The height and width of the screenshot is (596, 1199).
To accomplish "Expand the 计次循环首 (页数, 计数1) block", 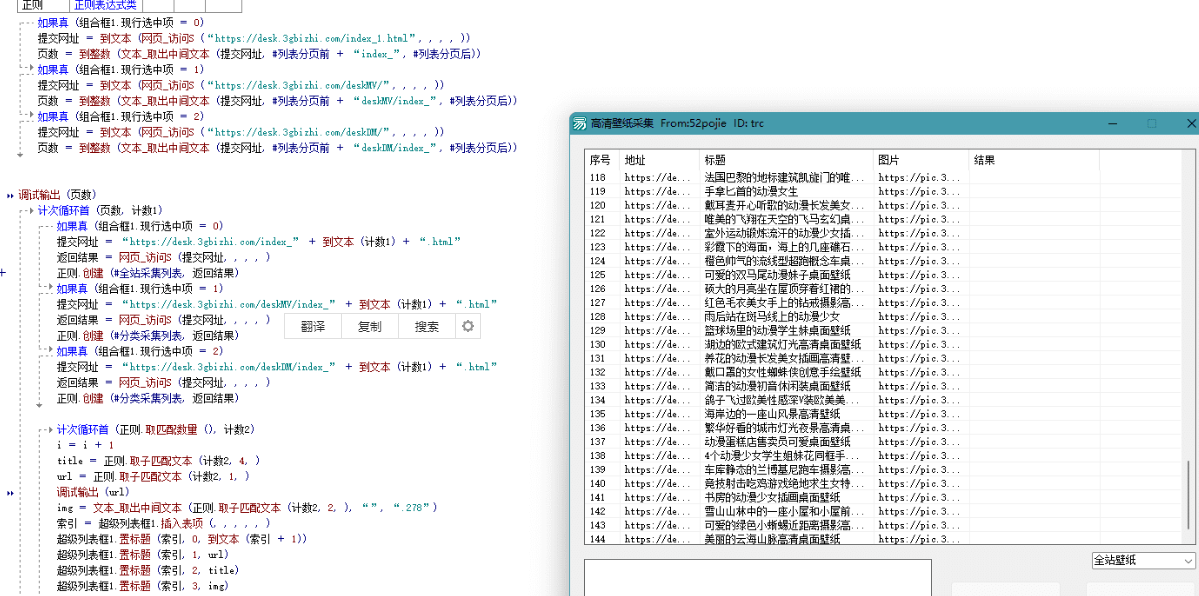I will click(29, 211).
